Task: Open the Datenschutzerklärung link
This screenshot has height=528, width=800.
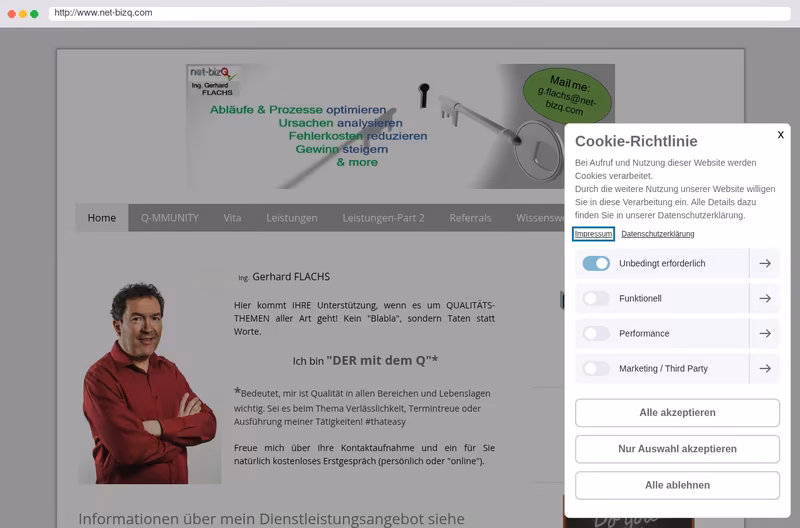Action: pyautogui.click(x=658, y=234)
